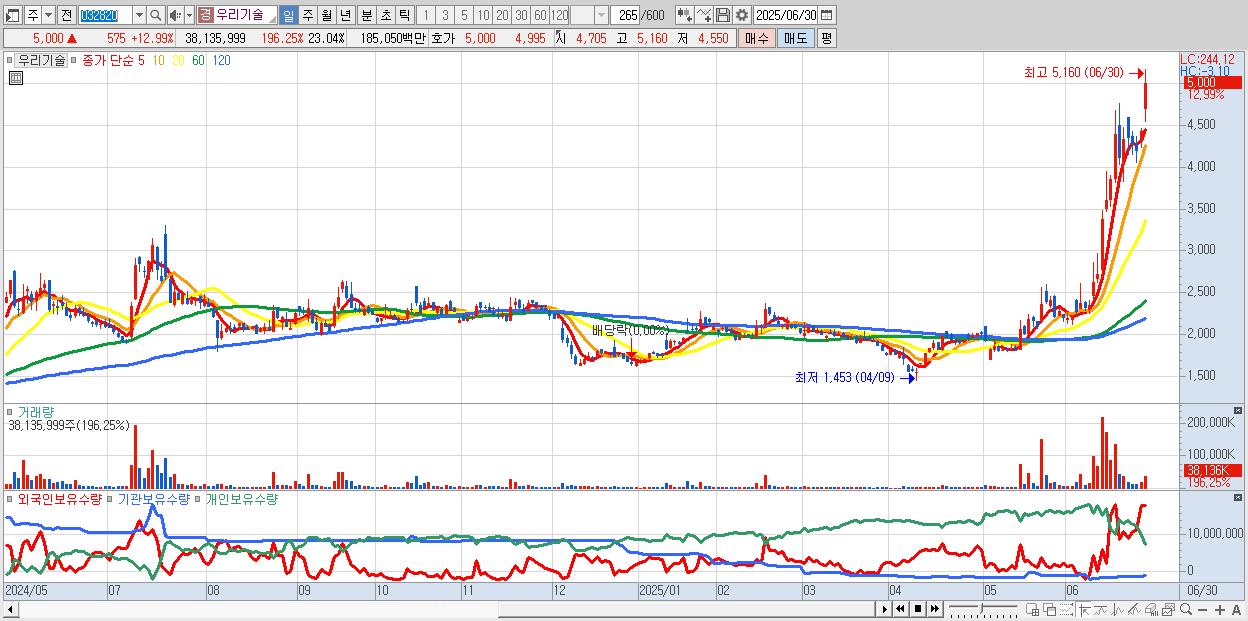Click the 거래량 volume panel label
The height and width of the screenshot is (621, 1248).
[34, 411]
